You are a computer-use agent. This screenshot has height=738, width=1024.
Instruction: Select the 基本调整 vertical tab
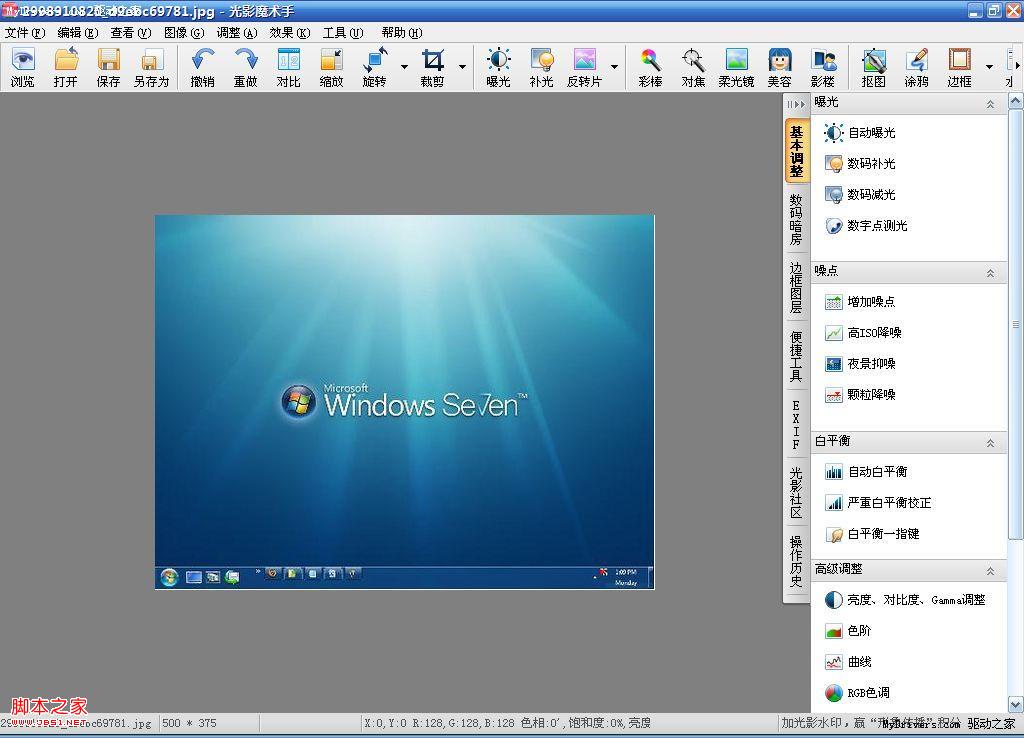click(x=797, y=152)
